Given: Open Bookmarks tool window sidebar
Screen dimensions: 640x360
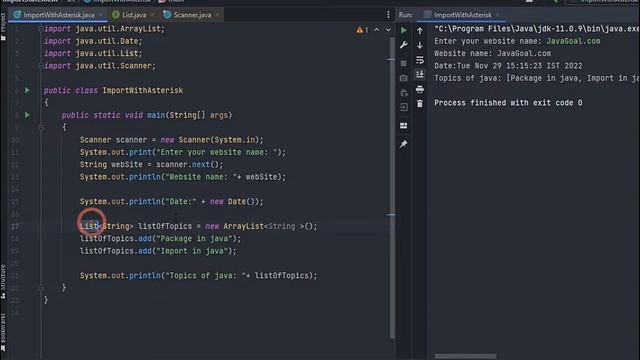Looking at the screenshot, I should click(x=3, y=332).
